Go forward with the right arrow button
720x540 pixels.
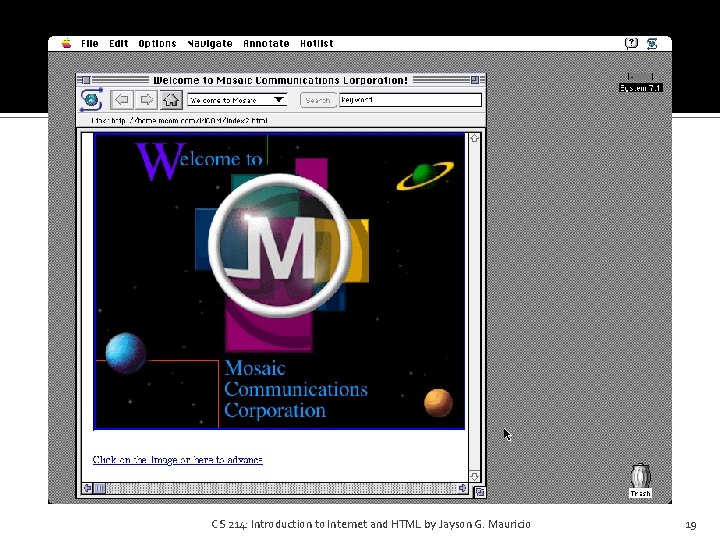coord(146,100)
